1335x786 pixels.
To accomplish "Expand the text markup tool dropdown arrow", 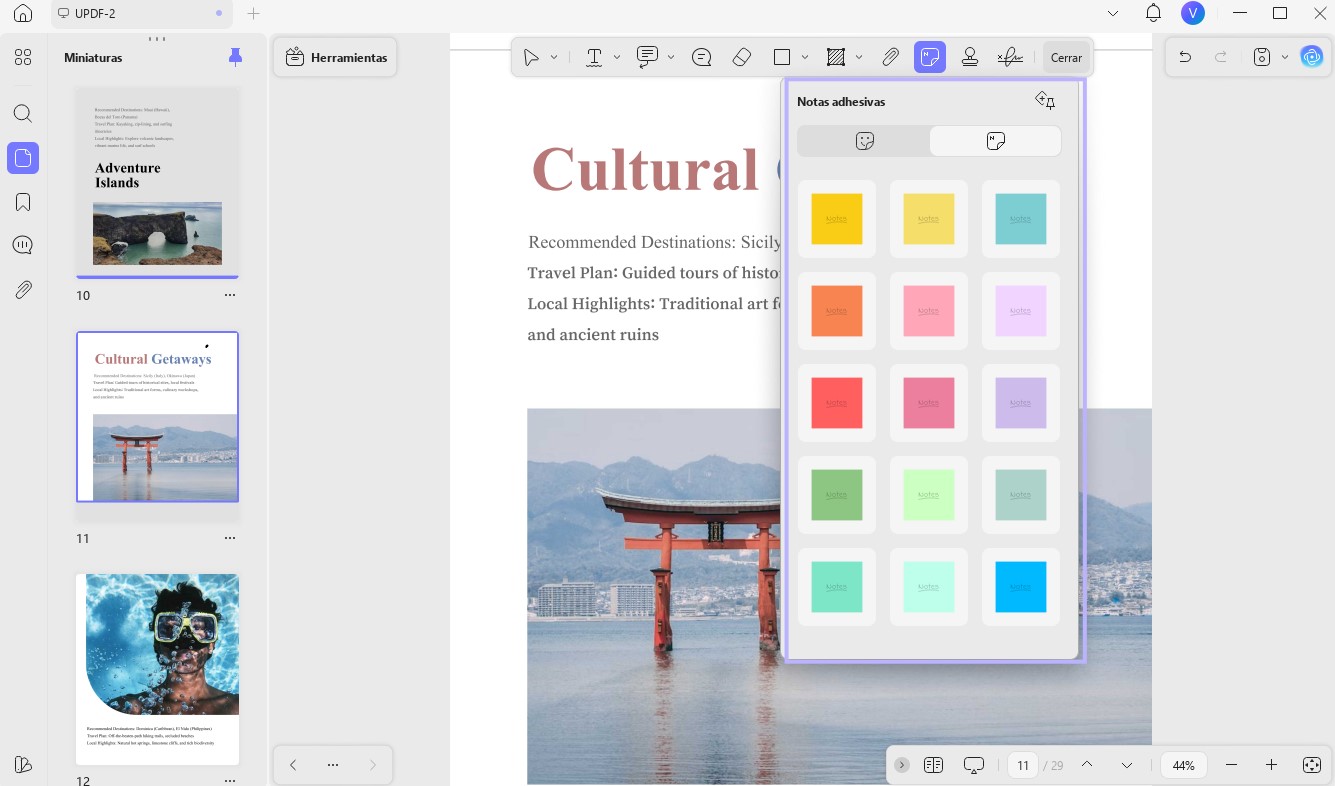I will click(x=617, y=57).
